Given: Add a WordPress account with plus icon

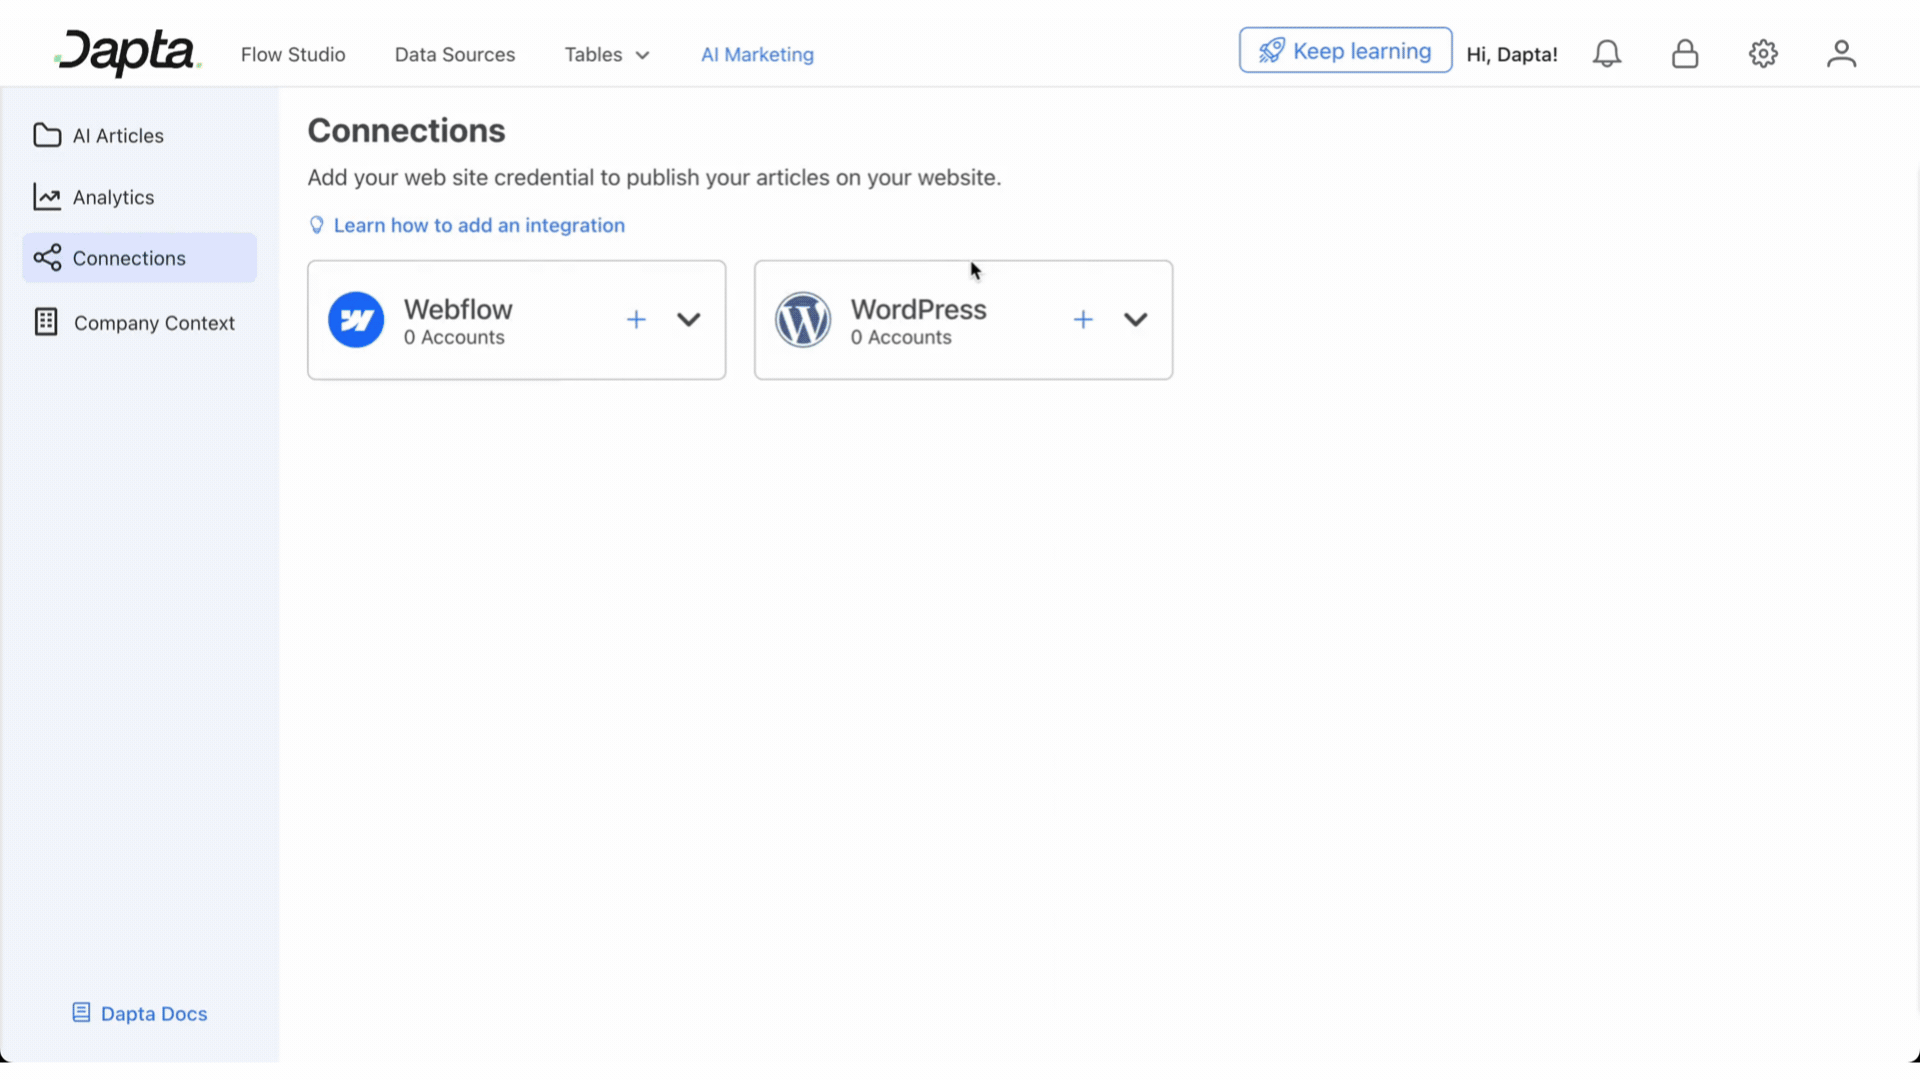Looking at the screenshot, I should 1083,320.
